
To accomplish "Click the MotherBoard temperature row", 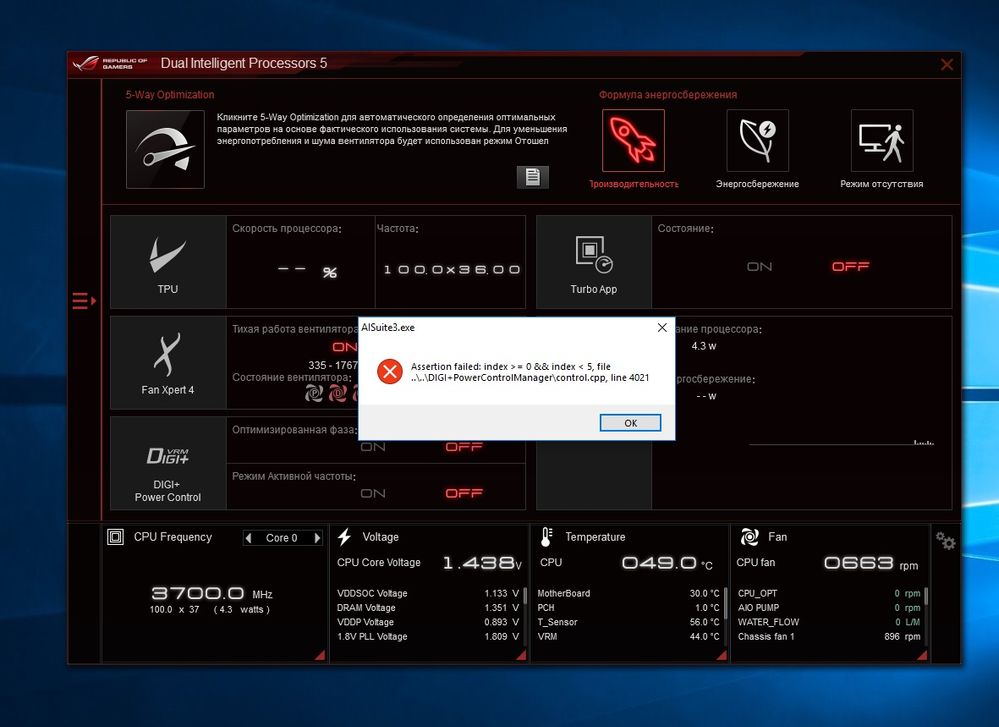I will [x=628, y=593].
